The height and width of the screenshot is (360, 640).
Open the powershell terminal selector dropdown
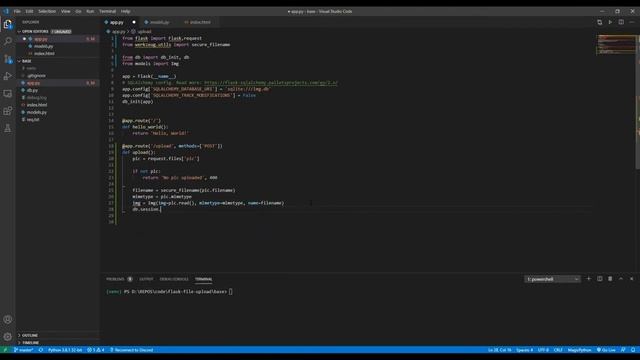tap(552, 279)
